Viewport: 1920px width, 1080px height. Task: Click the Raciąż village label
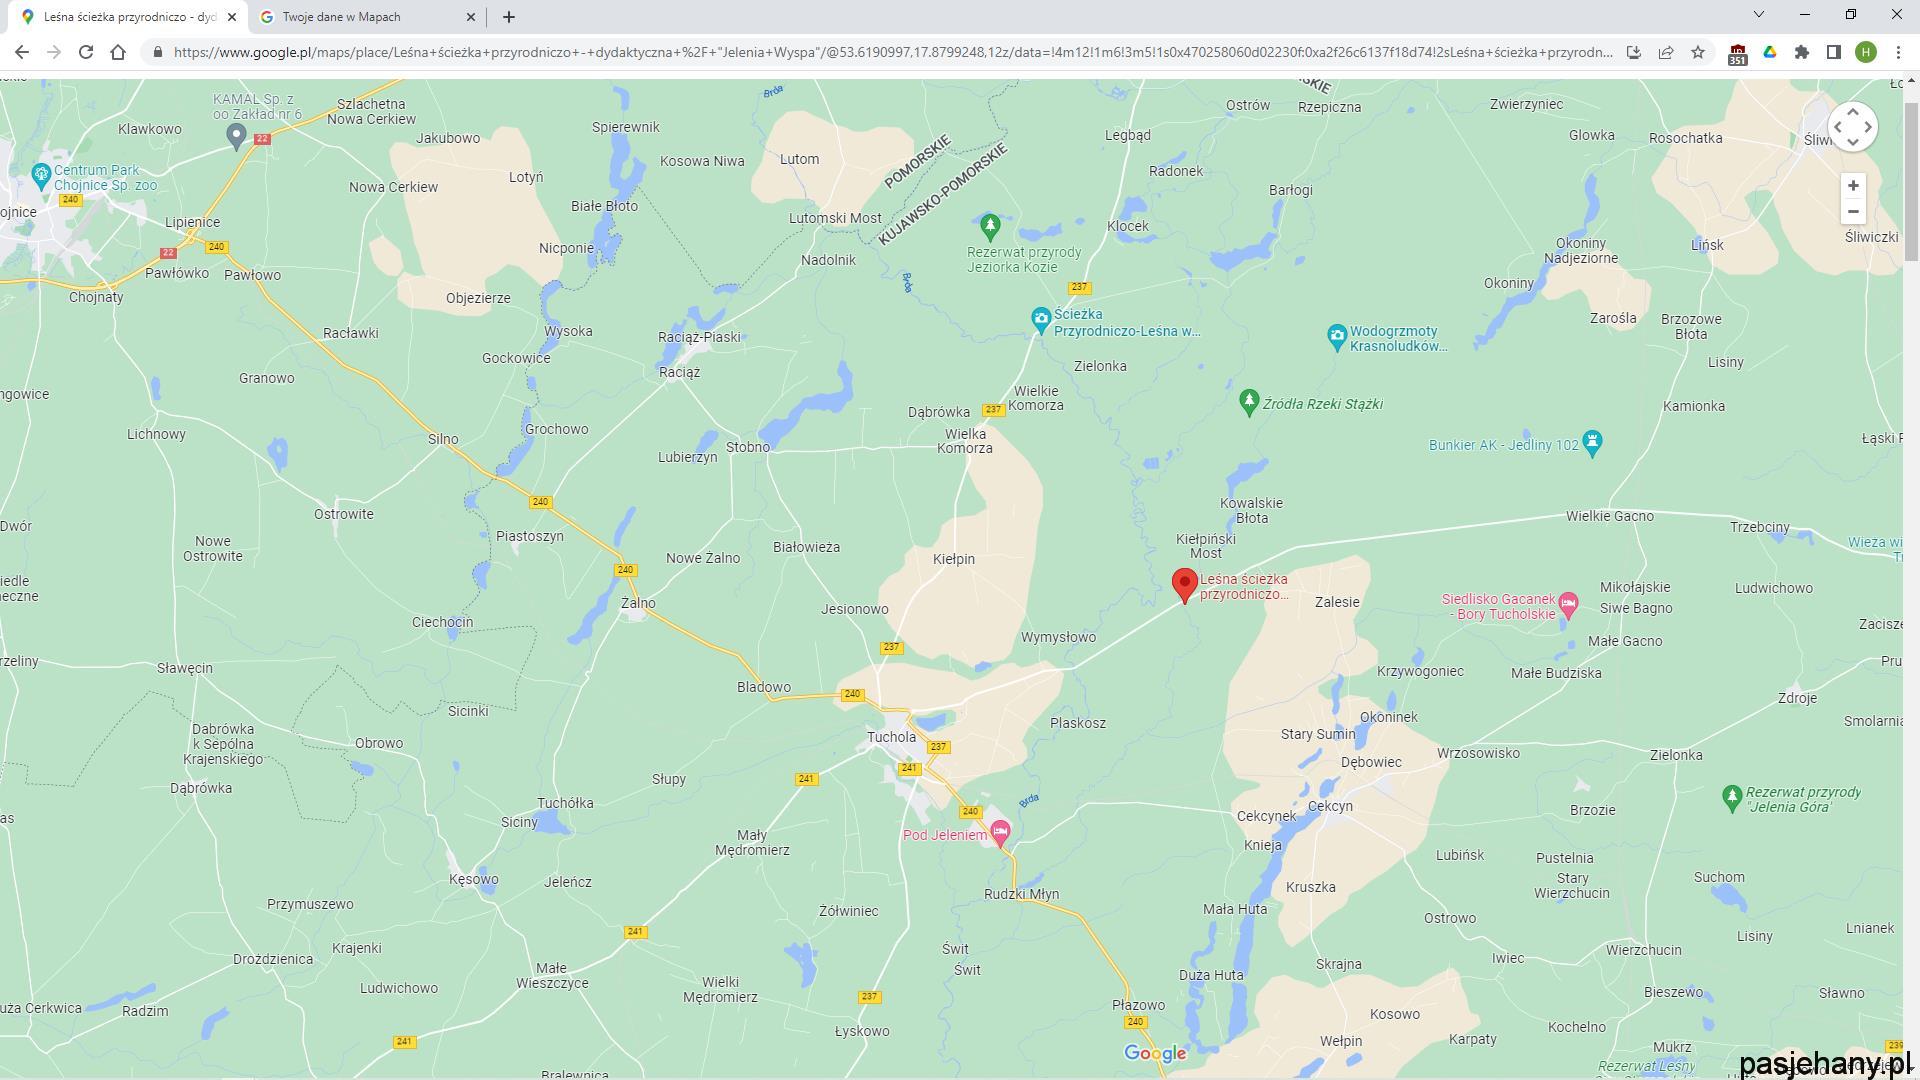click(680, 372)
